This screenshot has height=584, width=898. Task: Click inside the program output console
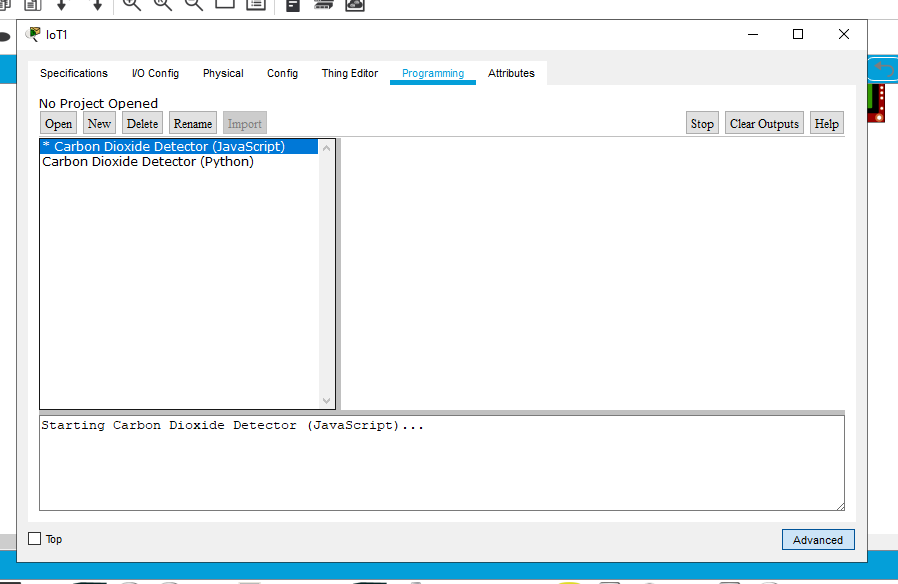pos(442,463)
